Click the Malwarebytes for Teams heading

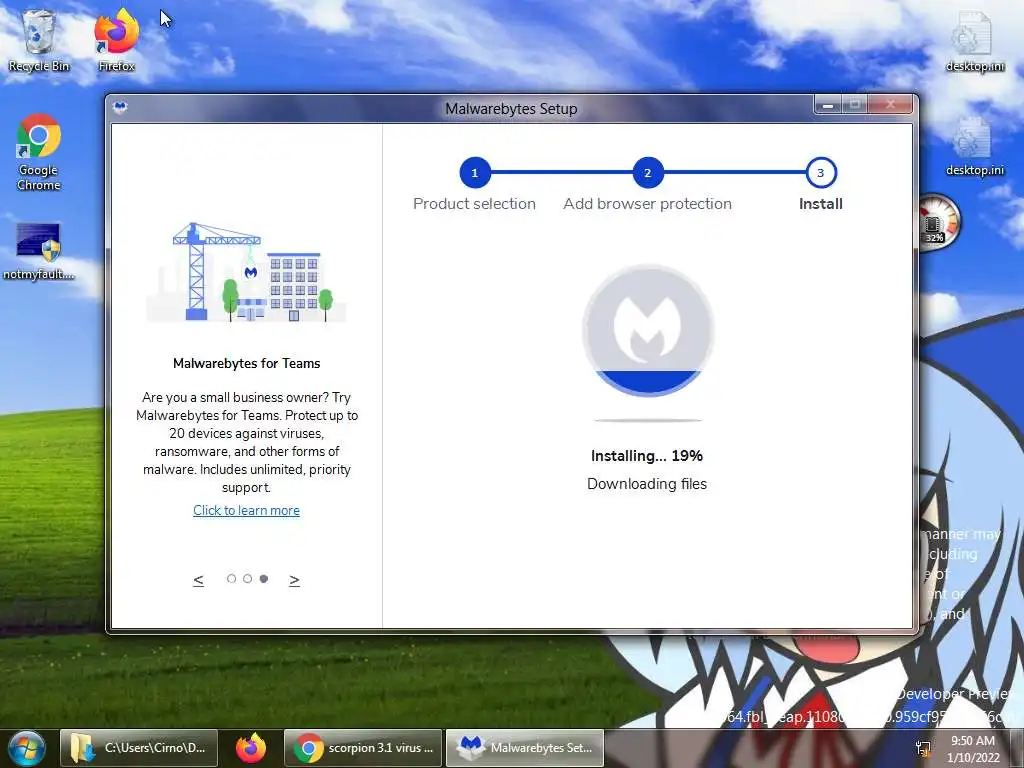click(x=246, y=364)
